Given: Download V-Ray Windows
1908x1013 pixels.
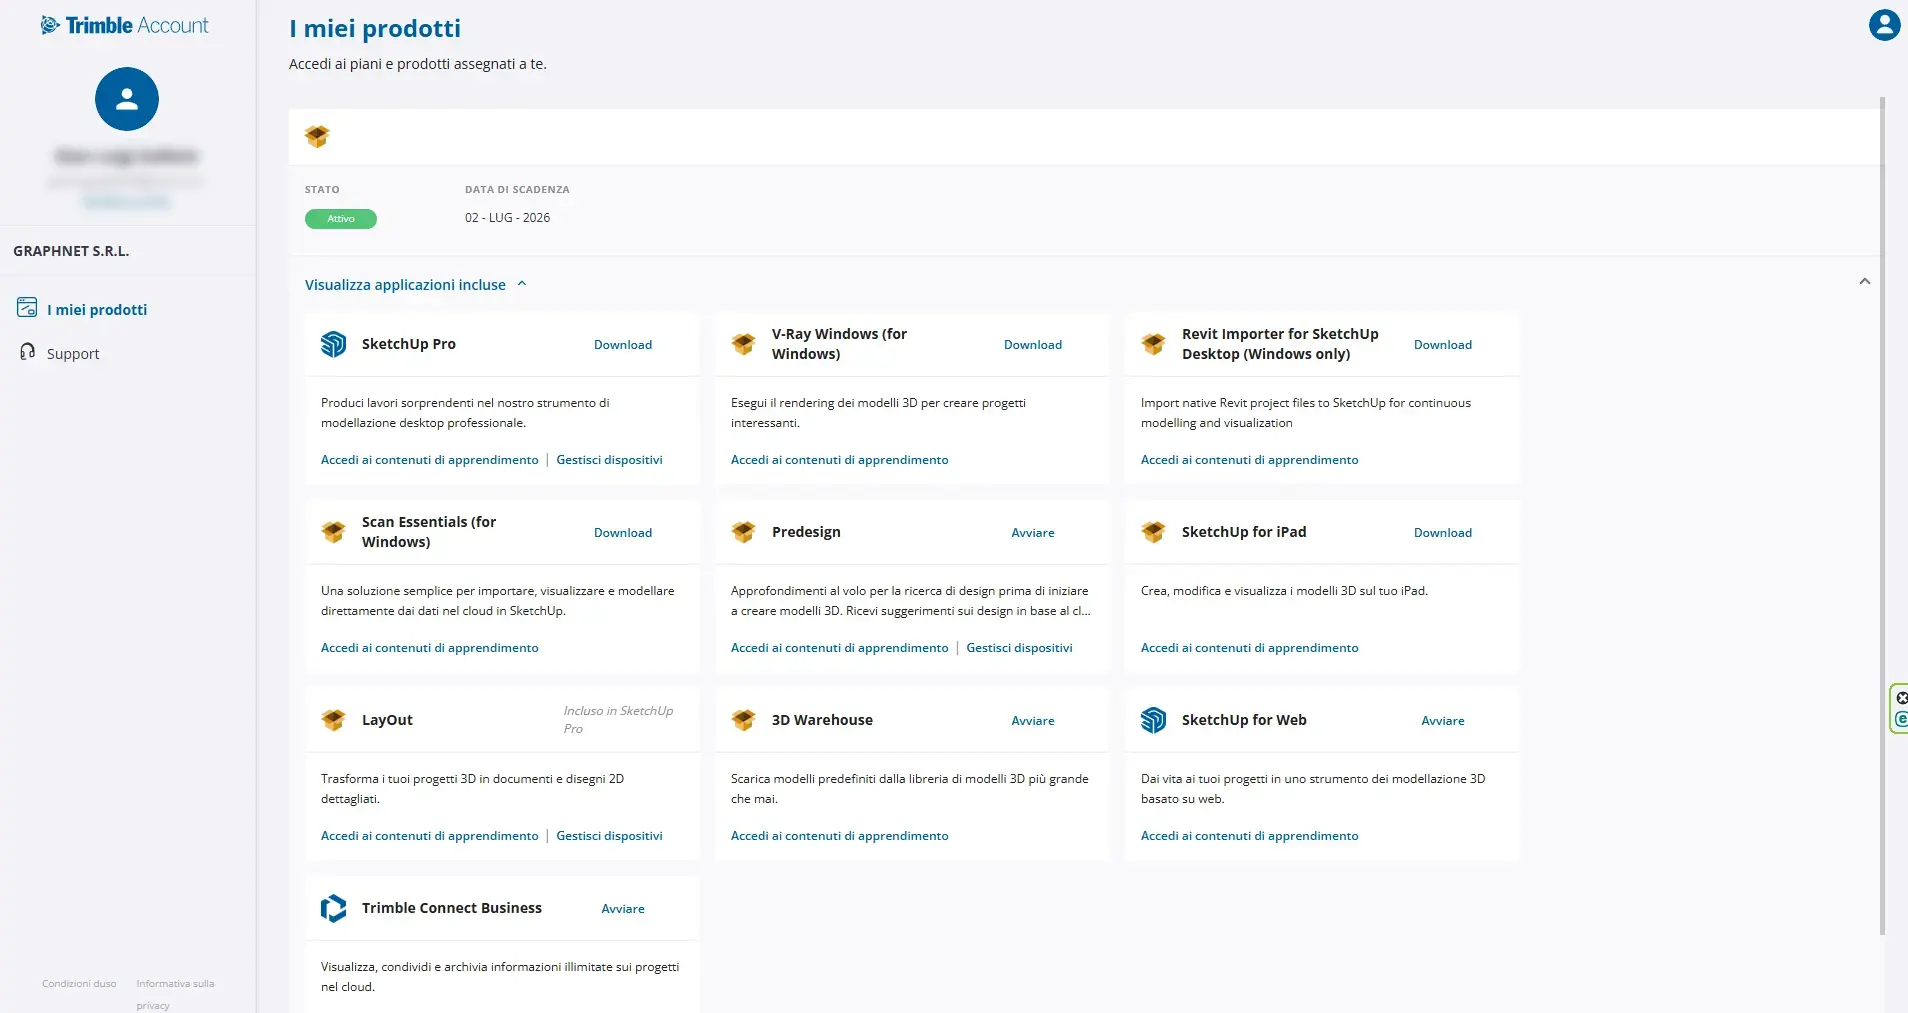Looking at the screenshot, I should pyautogui.click(x=1033, y=345).
